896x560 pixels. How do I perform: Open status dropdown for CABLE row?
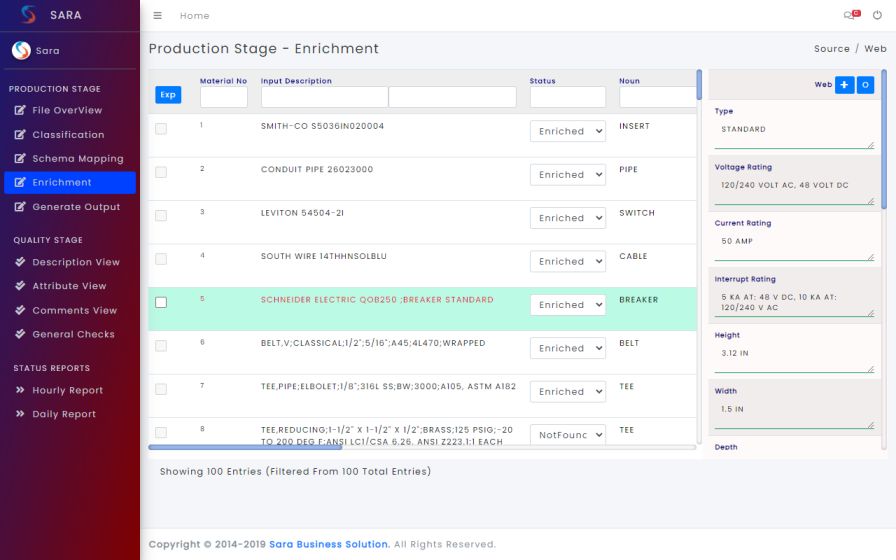[567, 261]
